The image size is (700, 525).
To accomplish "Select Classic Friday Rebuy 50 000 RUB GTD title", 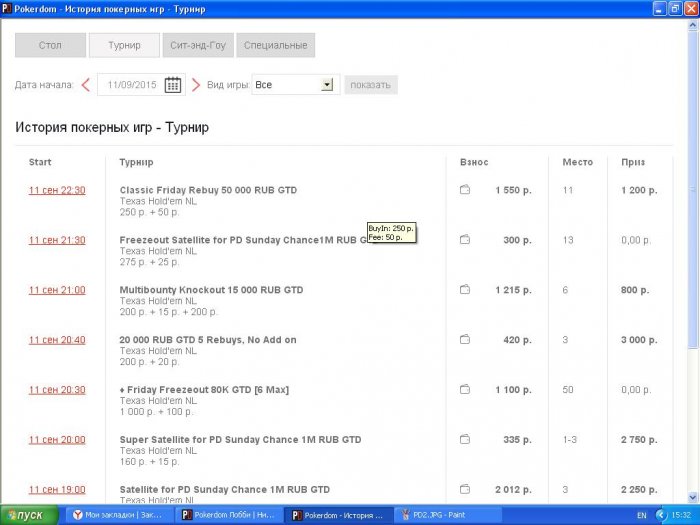I will [x=208, y=190].
